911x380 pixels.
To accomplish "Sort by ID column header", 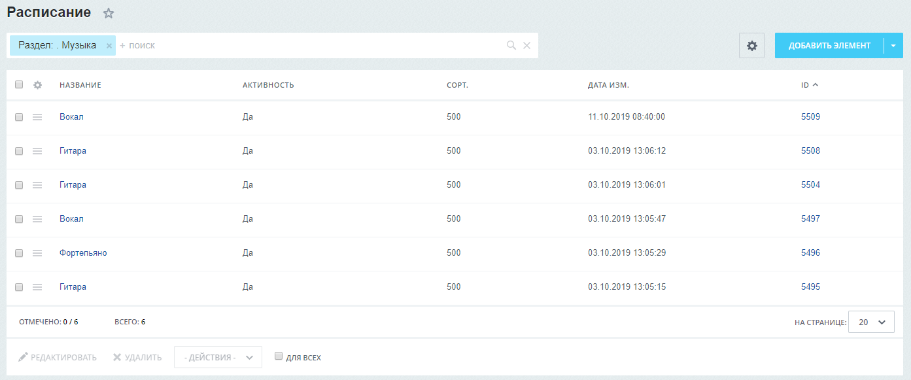I will [809, 85].
